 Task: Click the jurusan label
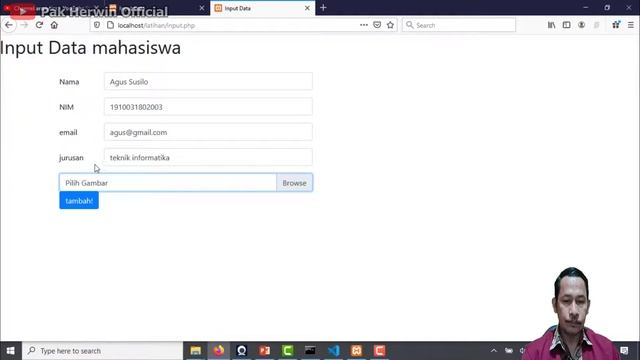(x=71, y=158)
